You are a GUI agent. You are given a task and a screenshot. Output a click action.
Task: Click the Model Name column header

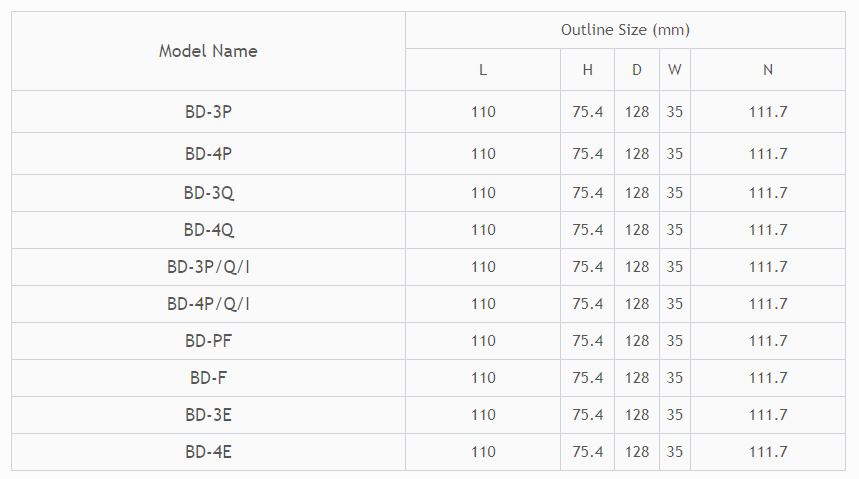pos(208,51)
